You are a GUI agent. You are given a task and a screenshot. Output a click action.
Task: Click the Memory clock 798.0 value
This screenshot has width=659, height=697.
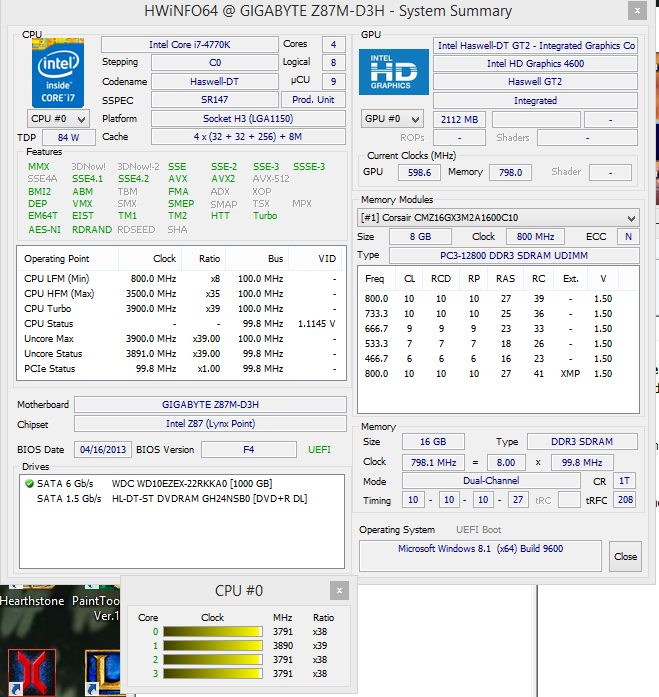coord(510,172)
